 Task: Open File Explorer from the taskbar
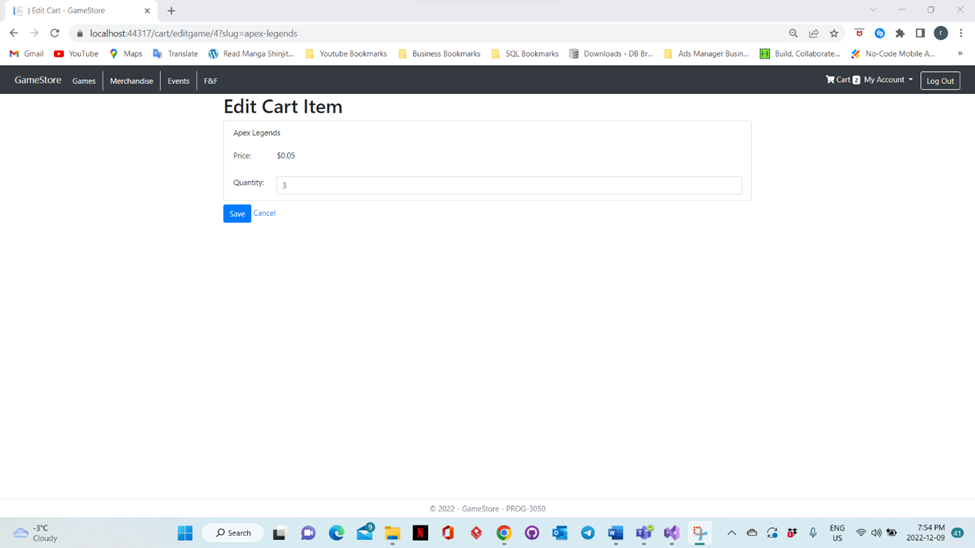392,533
